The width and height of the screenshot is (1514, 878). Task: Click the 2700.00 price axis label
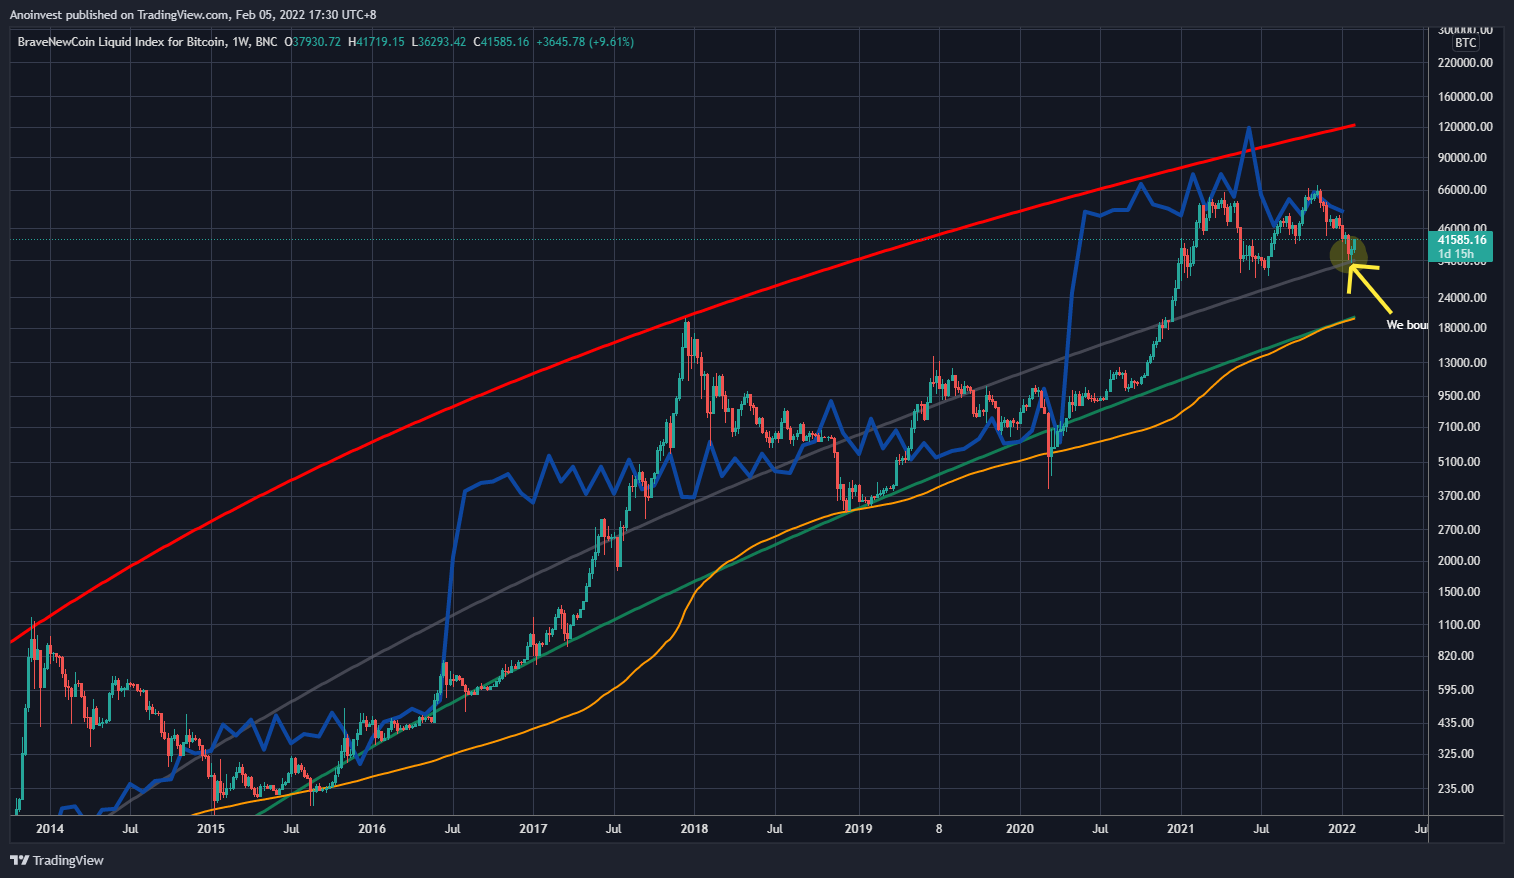point(1459,530)
